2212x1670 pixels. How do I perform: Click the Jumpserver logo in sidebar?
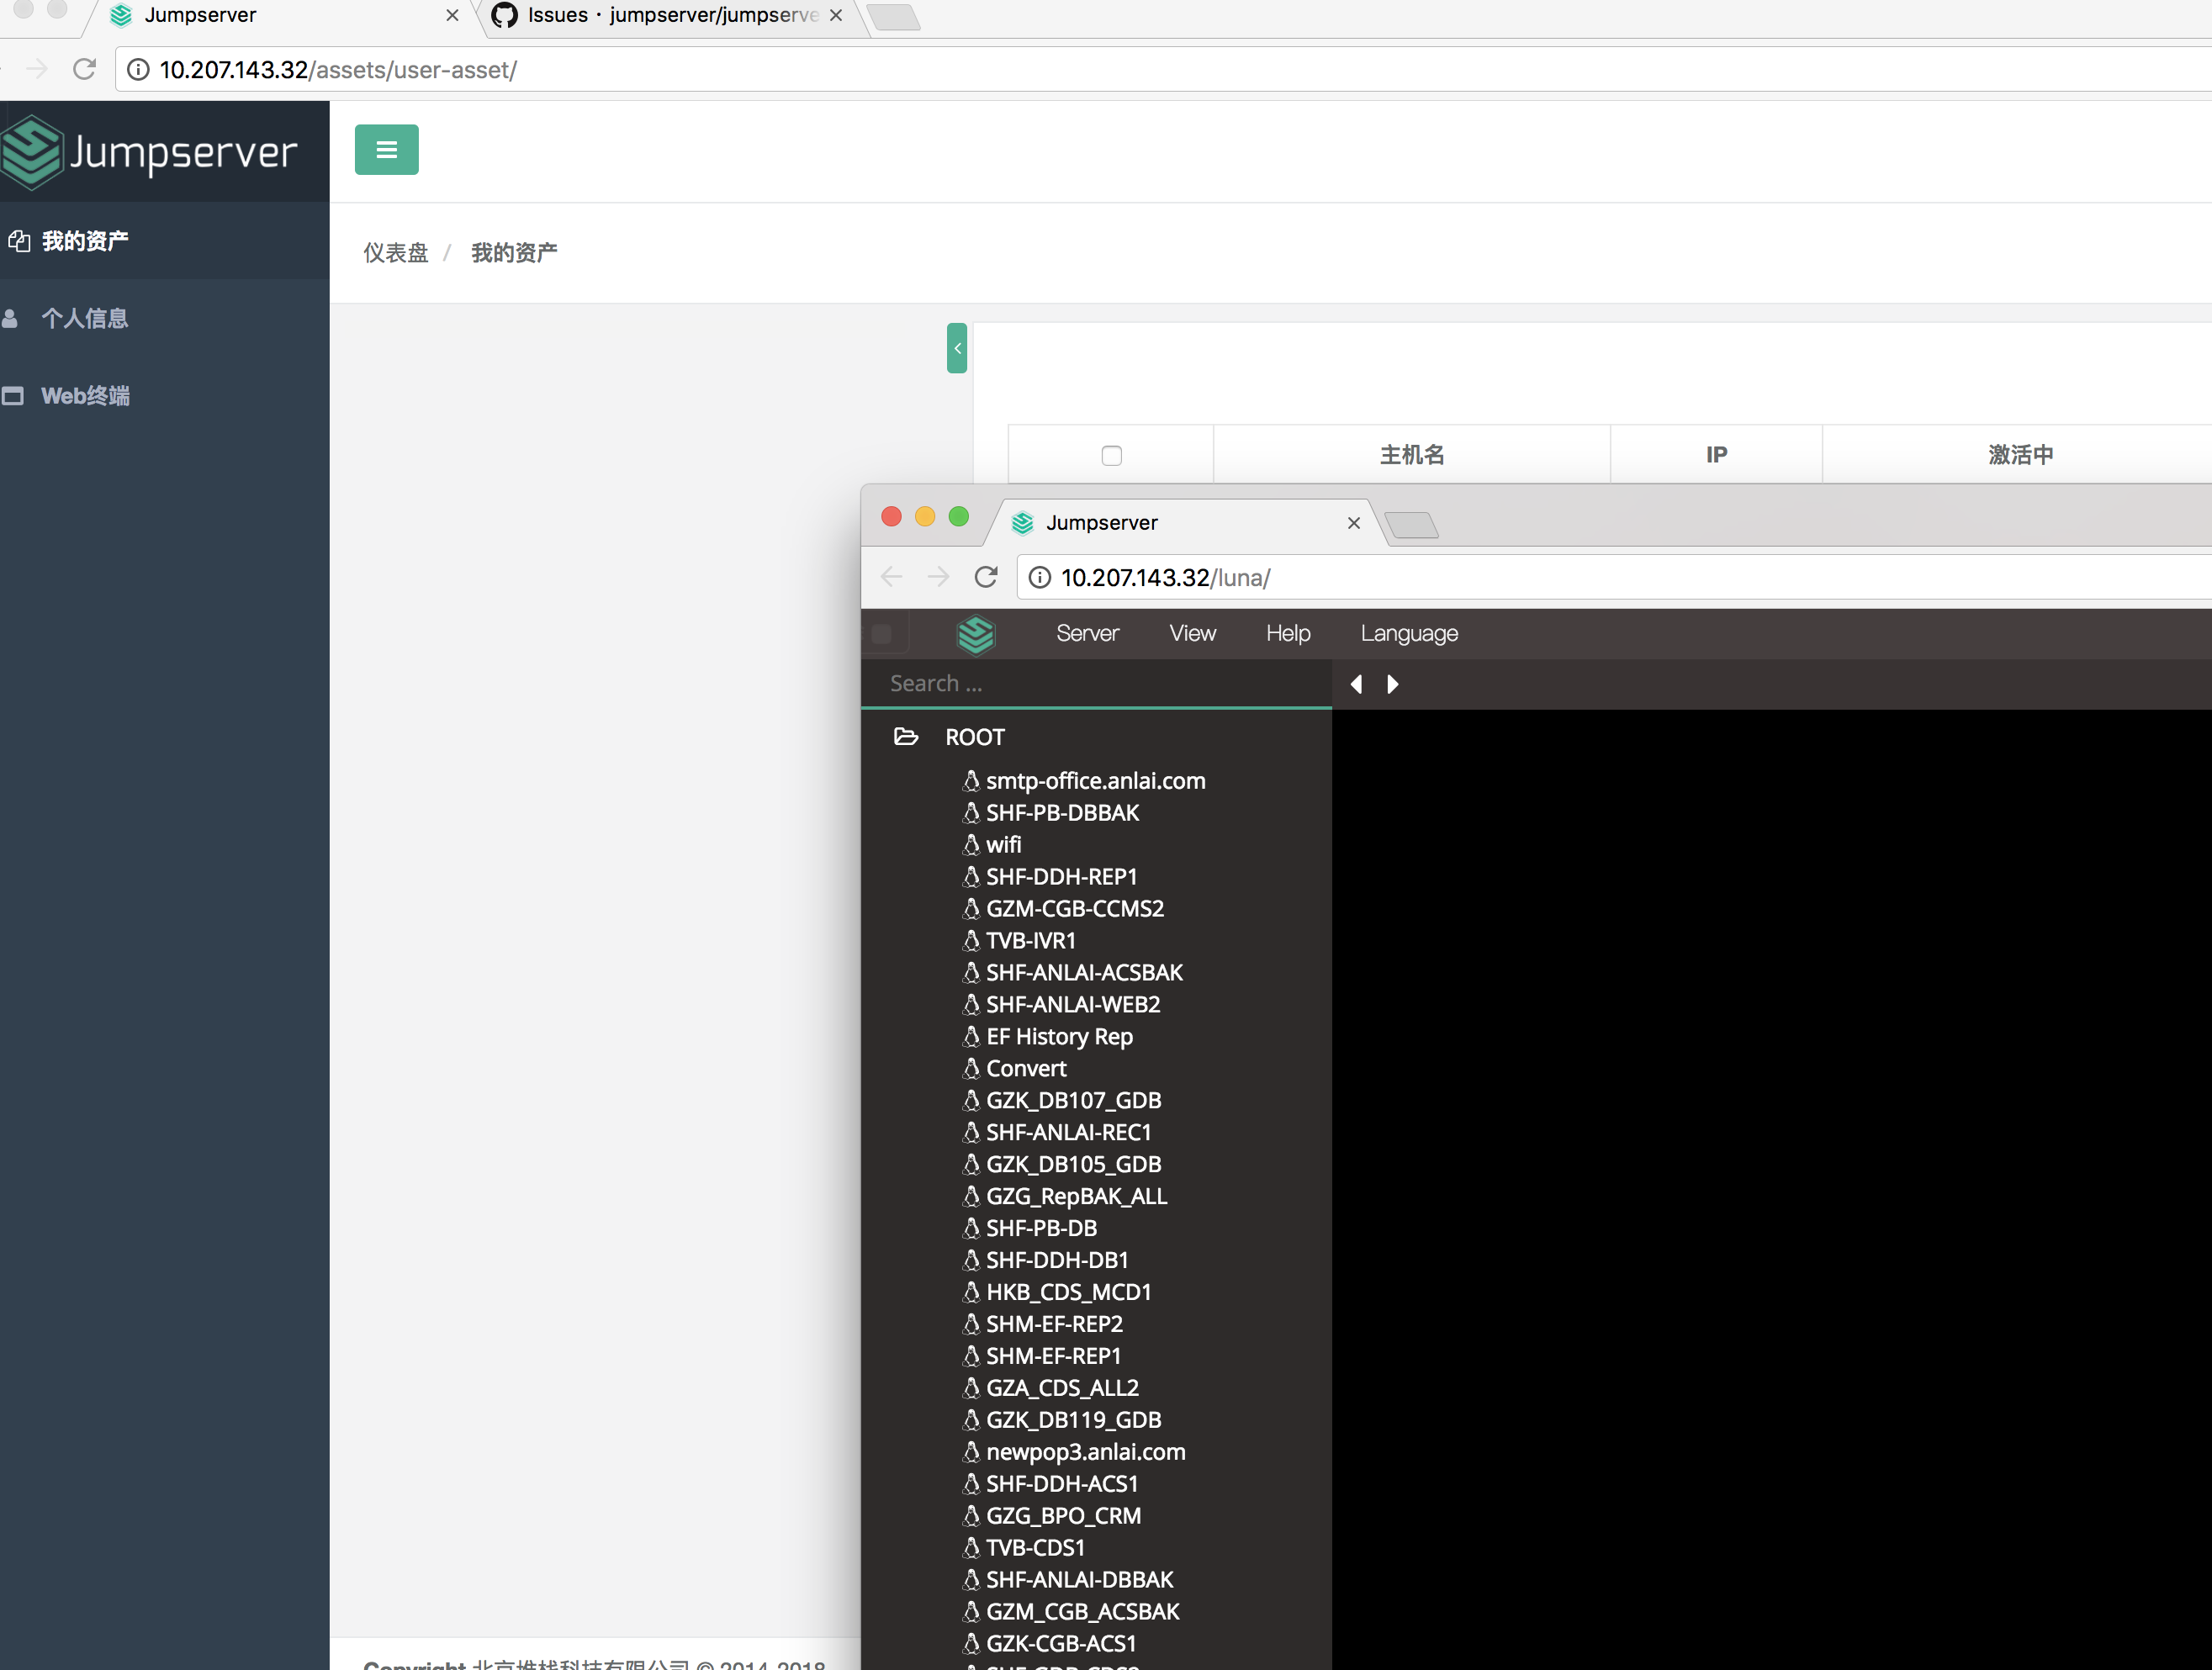point(150,152)
